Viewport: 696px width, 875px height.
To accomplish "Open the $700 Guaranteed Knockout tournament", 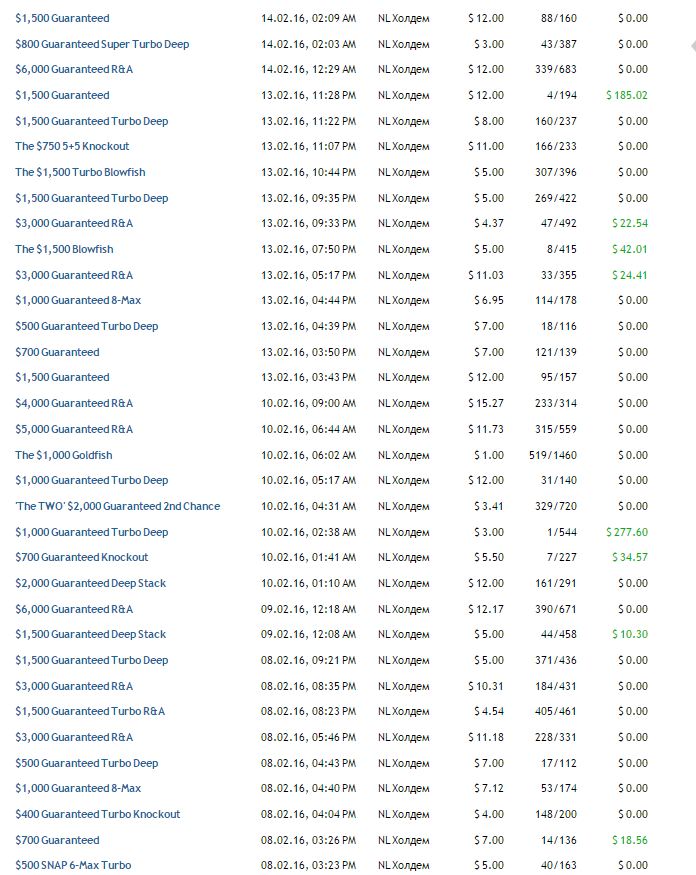I will click(x=82, y=557).
